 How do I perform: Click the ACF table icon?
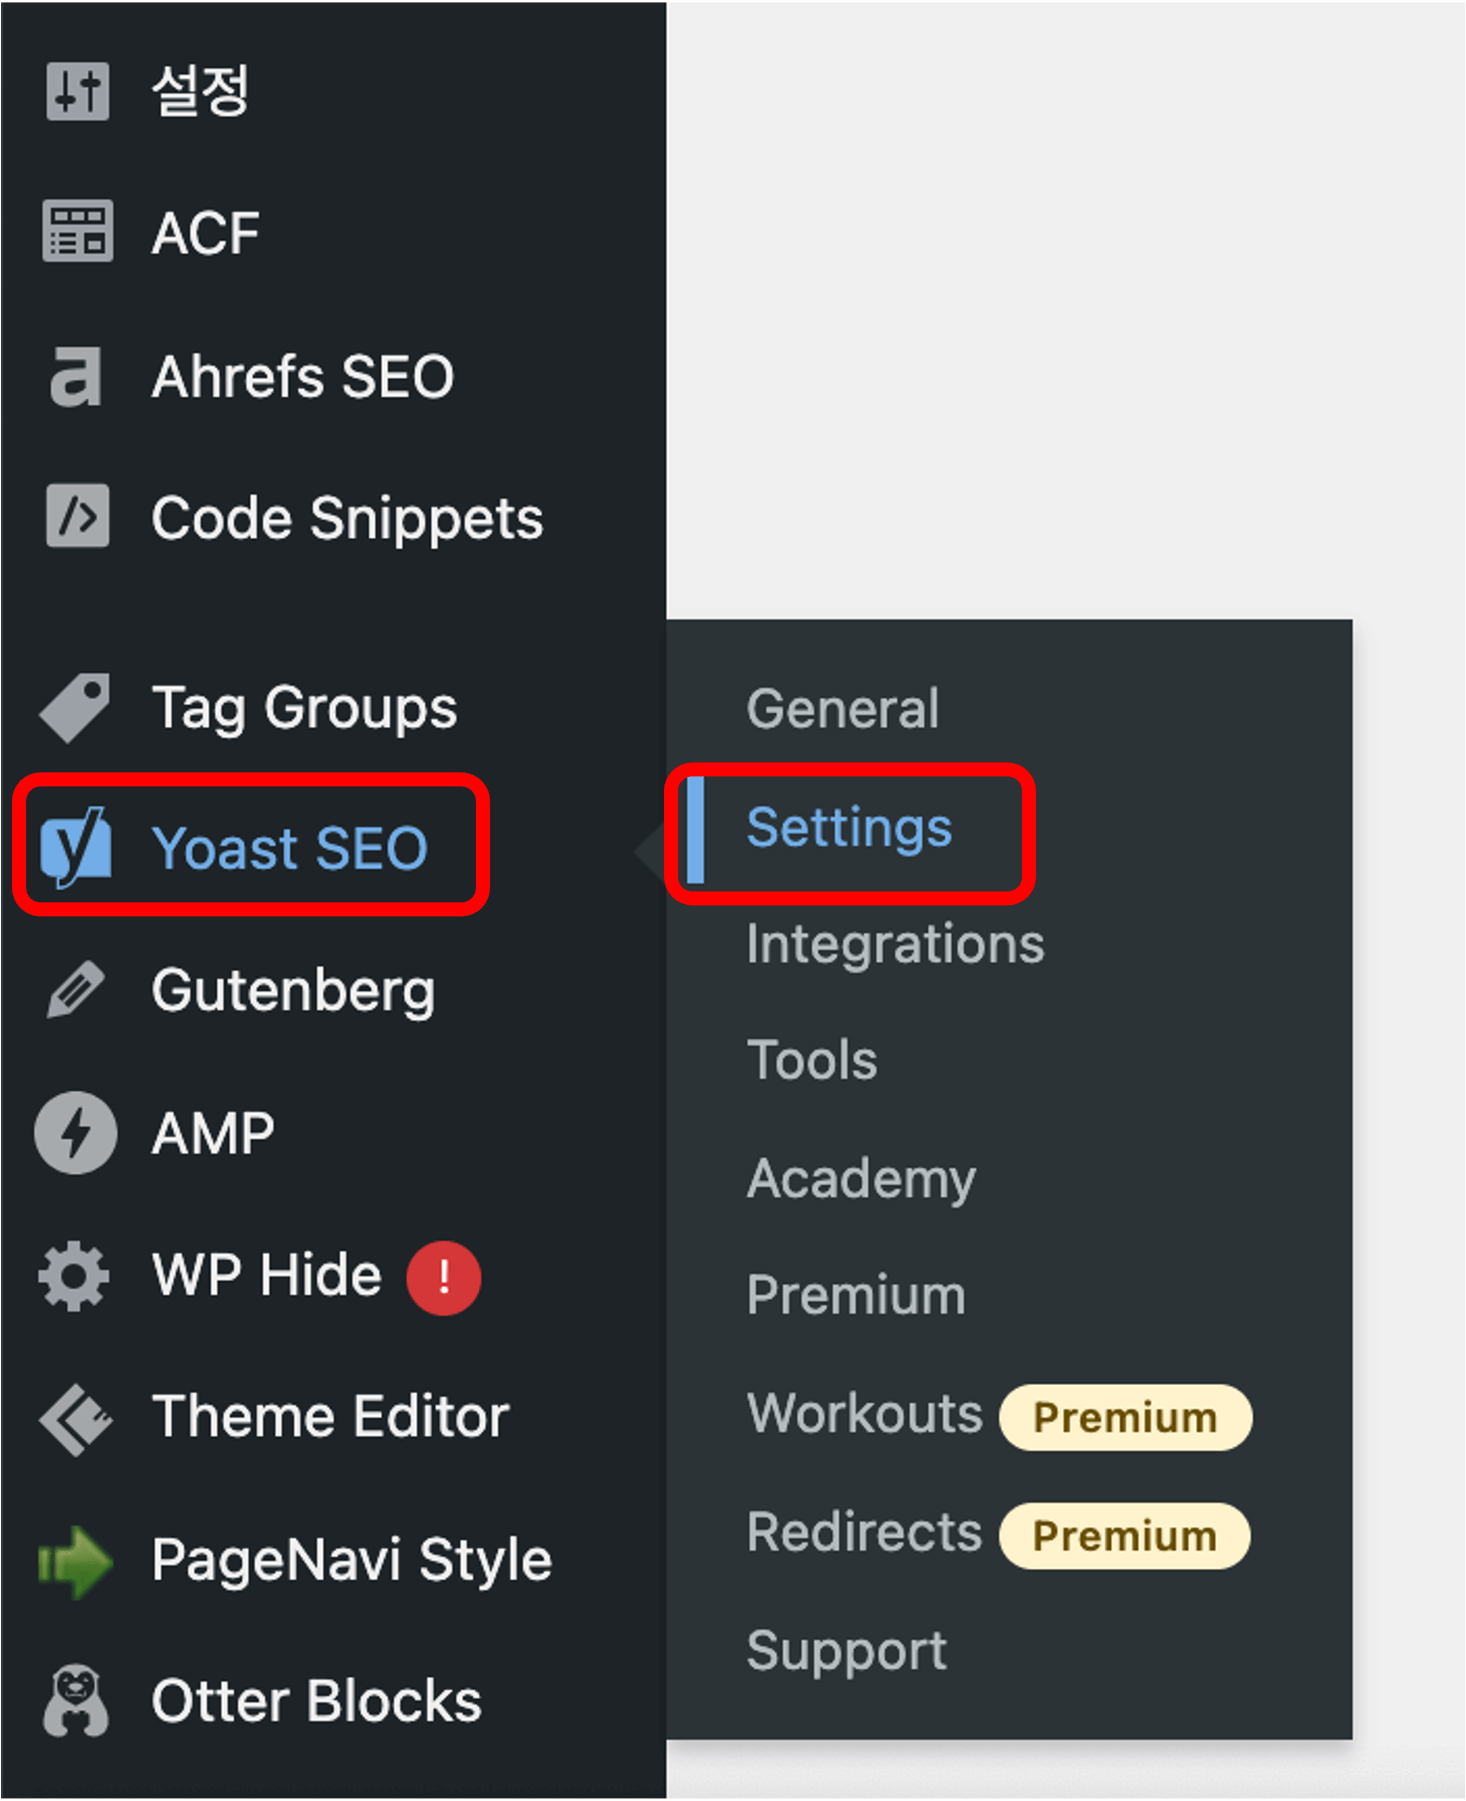tap(77, 232)
